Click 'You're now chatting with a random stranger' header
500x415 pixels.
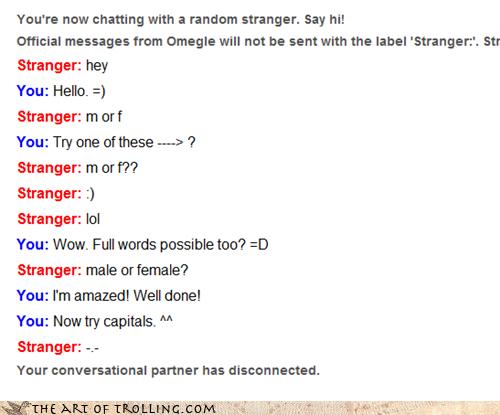click(181, 19)
